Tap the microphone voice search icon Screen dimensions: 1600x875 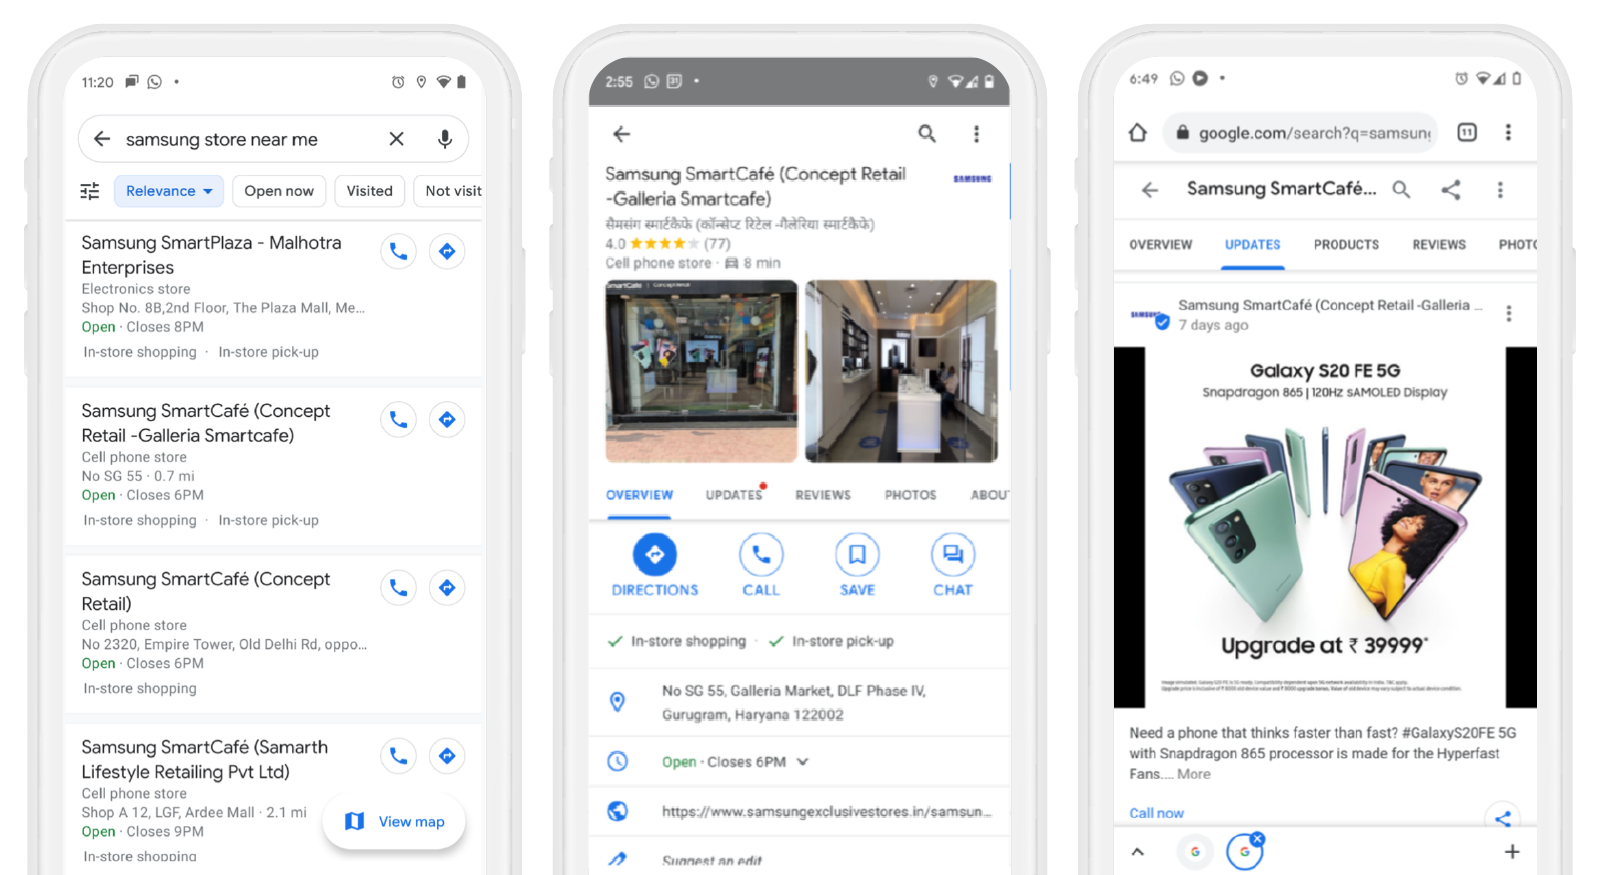coord(445,139)
